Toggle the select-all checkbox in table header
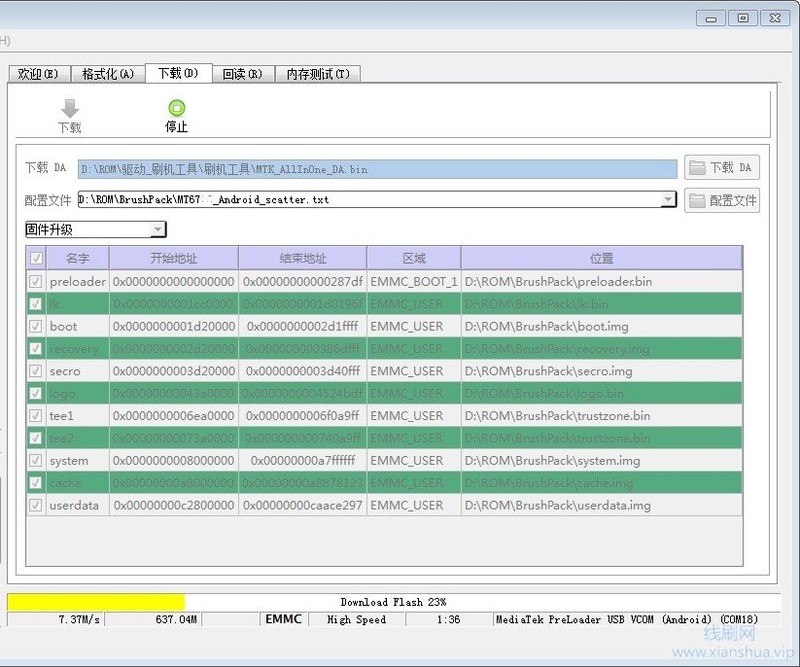 (x=36, y=258)
